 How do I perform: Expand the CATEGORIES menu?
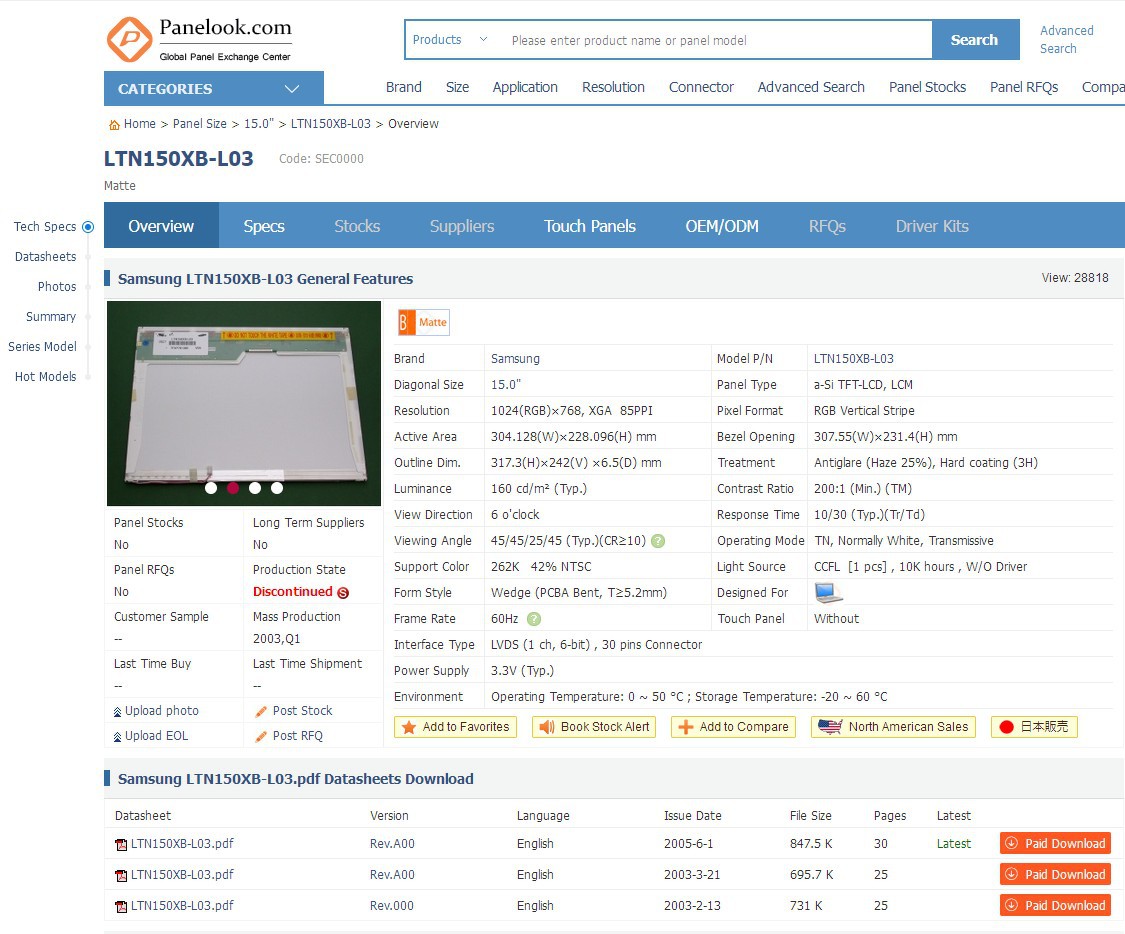(x=214, y=89)
